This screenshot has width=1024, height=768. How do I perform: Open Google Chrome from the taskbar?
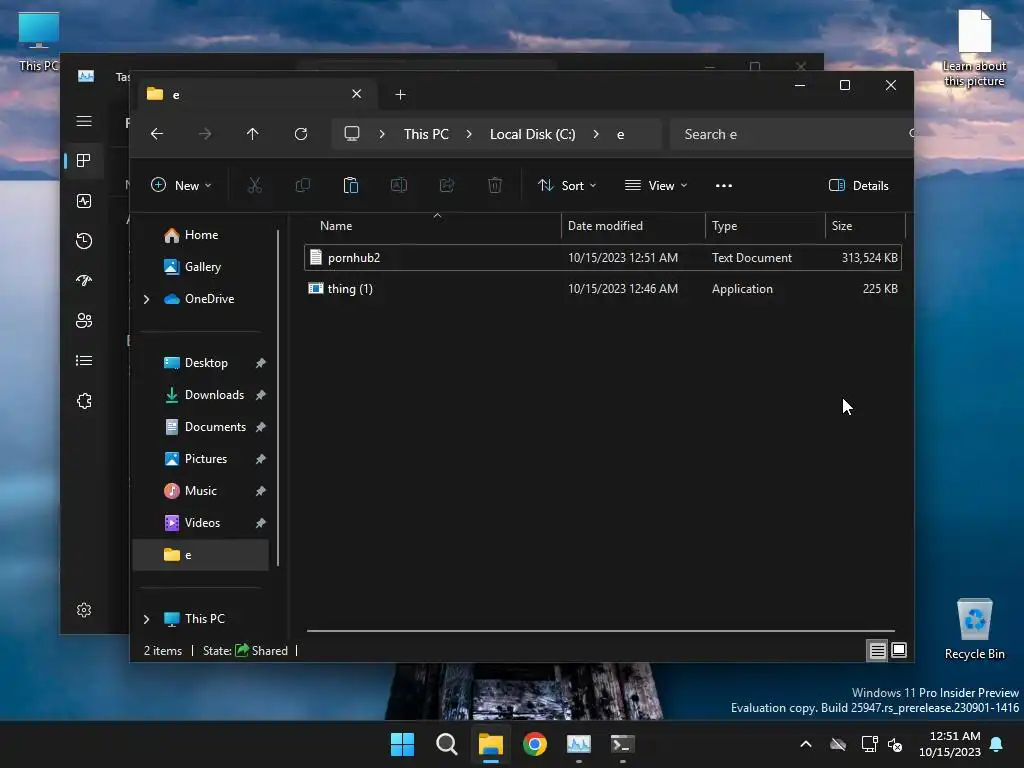[535, 744]
